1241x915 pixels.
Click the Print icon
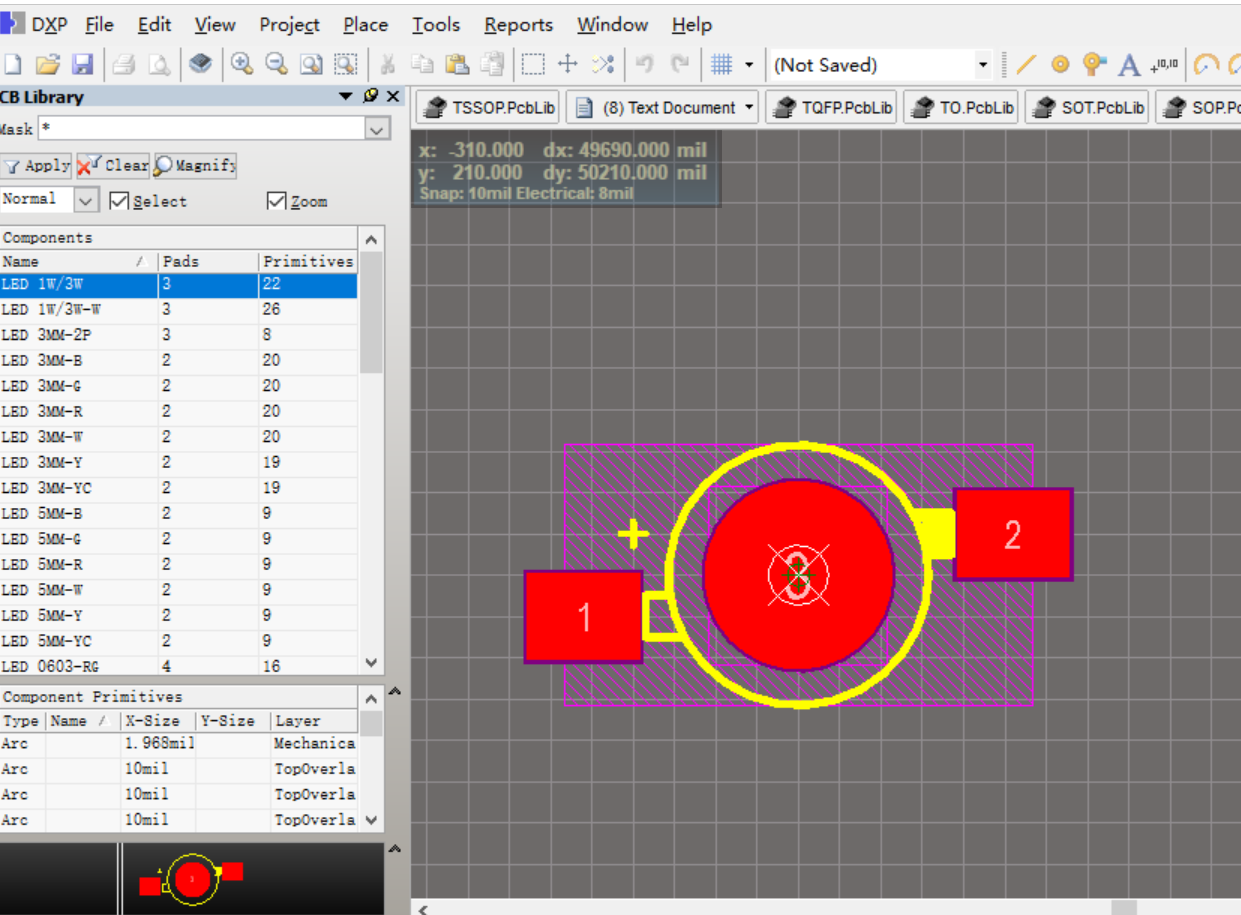pyautogui.click(x=124, y=65)
